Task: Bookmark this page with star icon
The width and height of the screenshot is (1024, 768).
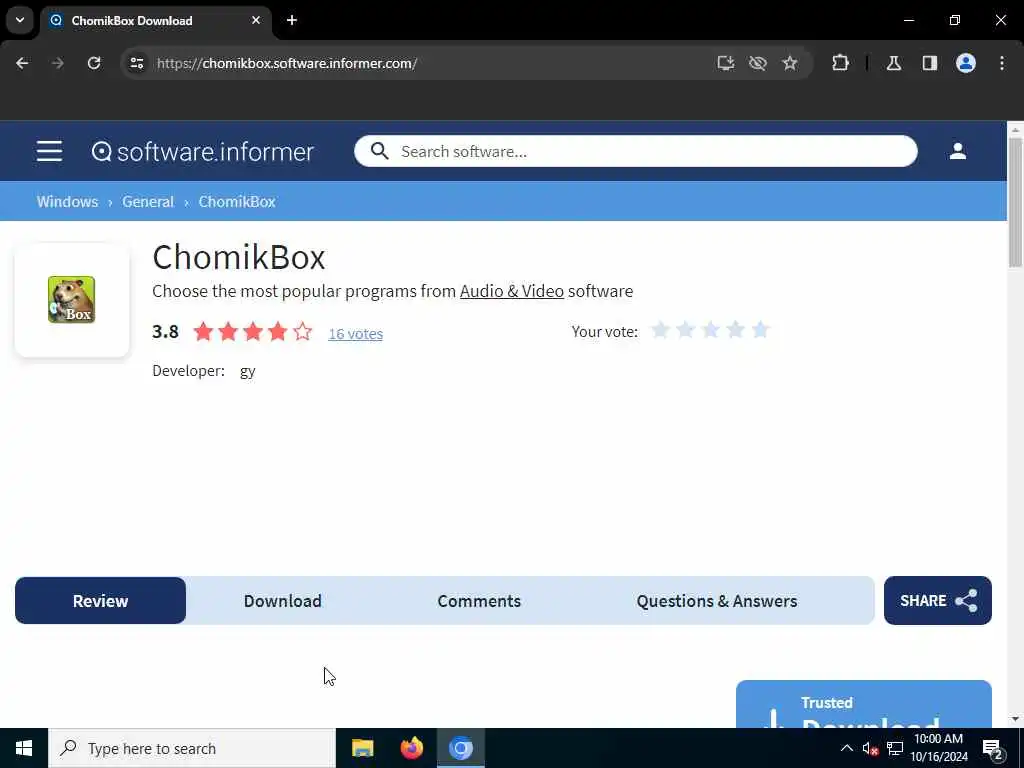Action: point(790,63)
